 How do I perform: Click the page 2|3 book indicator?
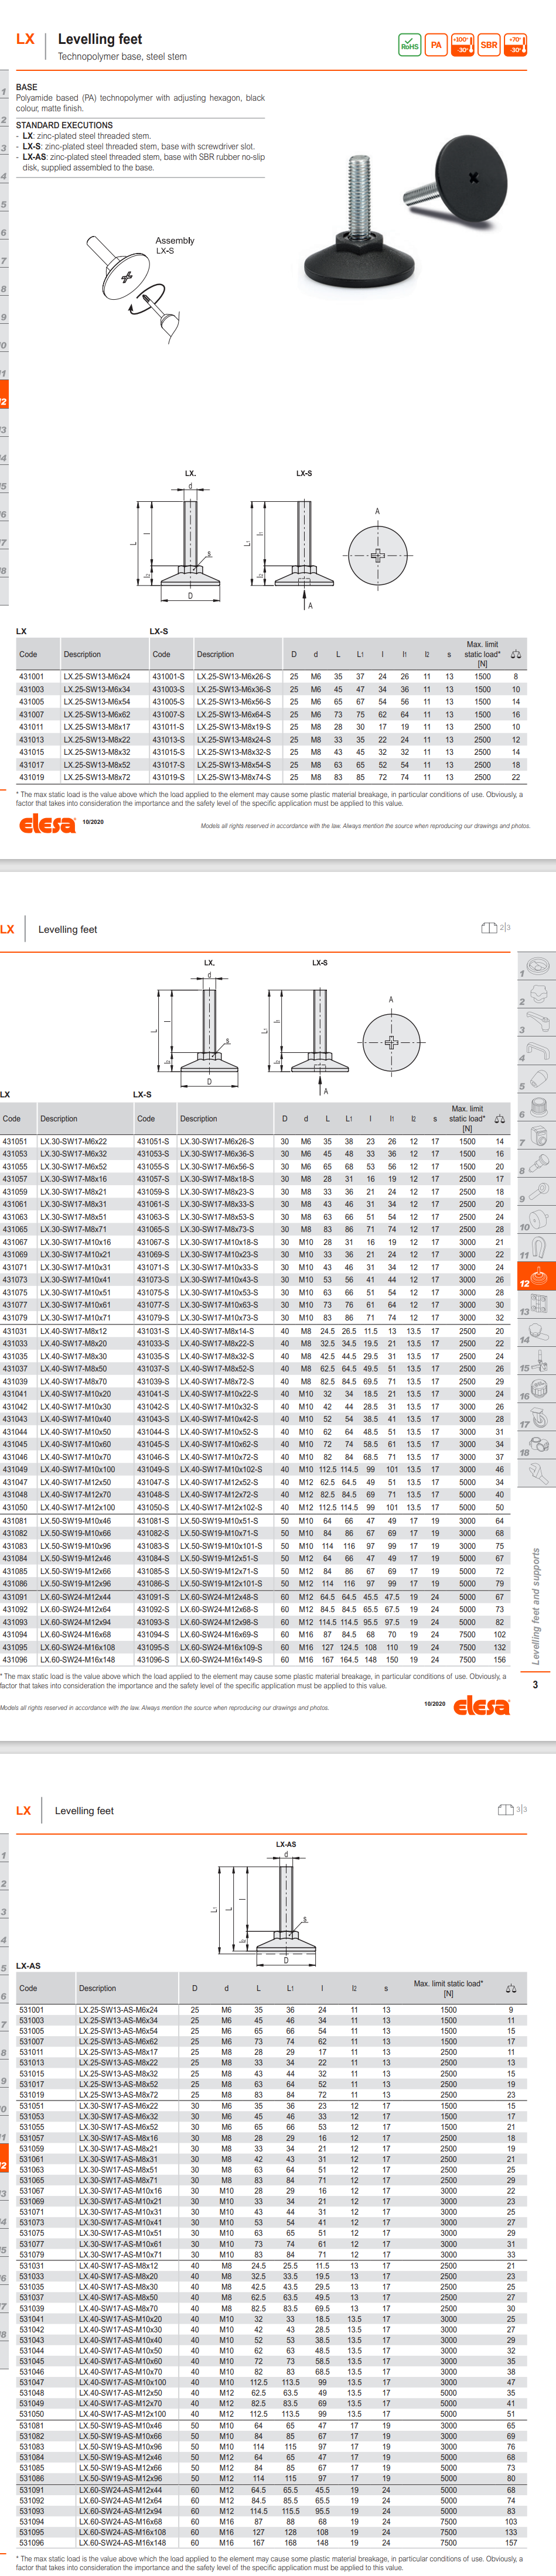496,928
